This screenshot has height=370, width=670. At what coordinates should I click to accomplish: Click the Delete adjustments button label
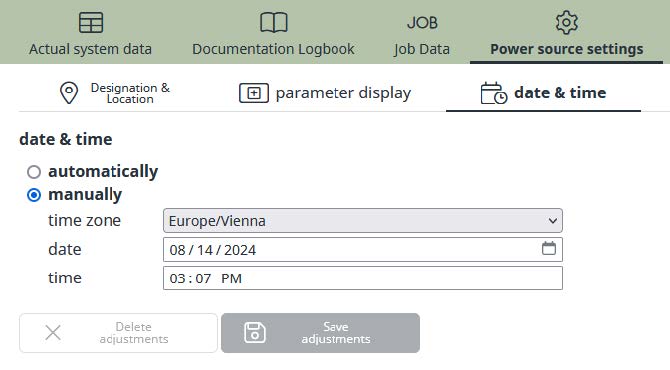134,333
